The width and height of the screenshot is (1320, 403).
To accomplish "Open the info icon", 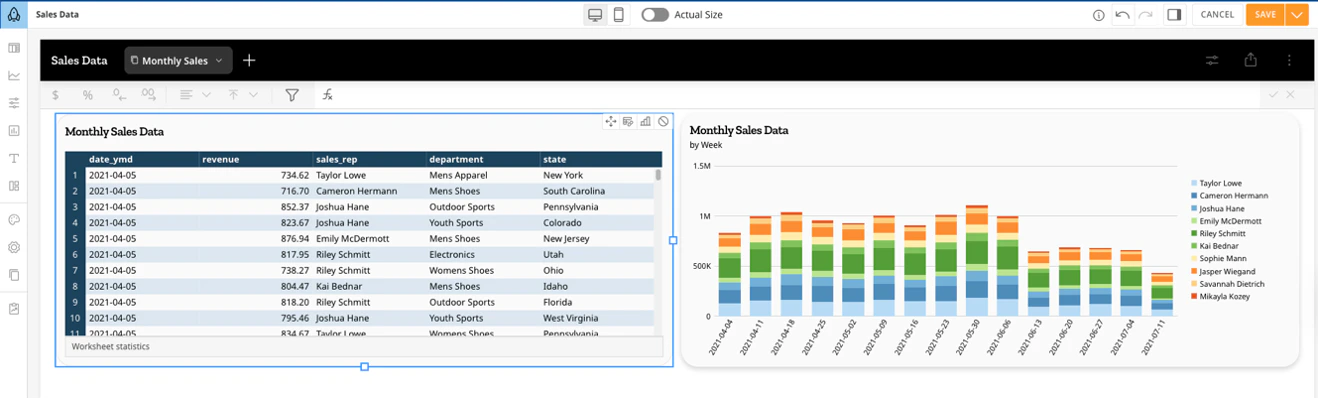I will [x=1099, y=15].
